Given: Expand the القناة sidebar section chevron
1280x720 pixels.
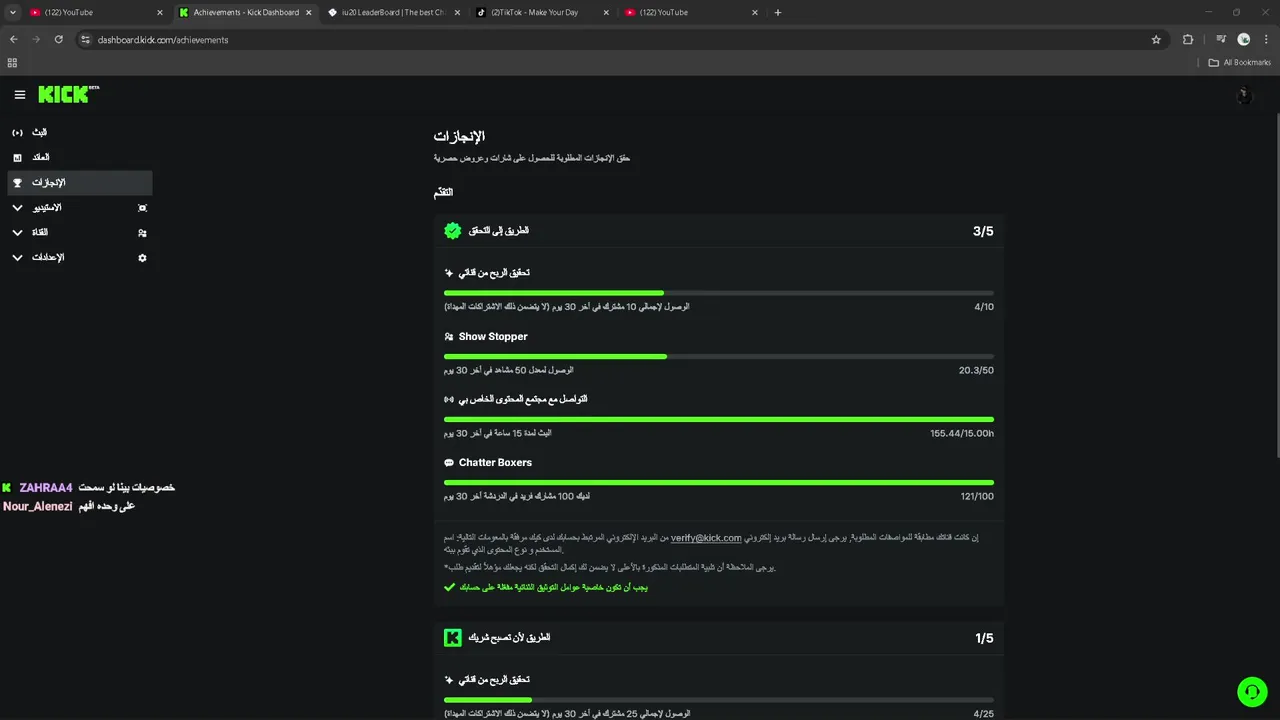Looking at the screenshot, I should click(x=17, y=232).
